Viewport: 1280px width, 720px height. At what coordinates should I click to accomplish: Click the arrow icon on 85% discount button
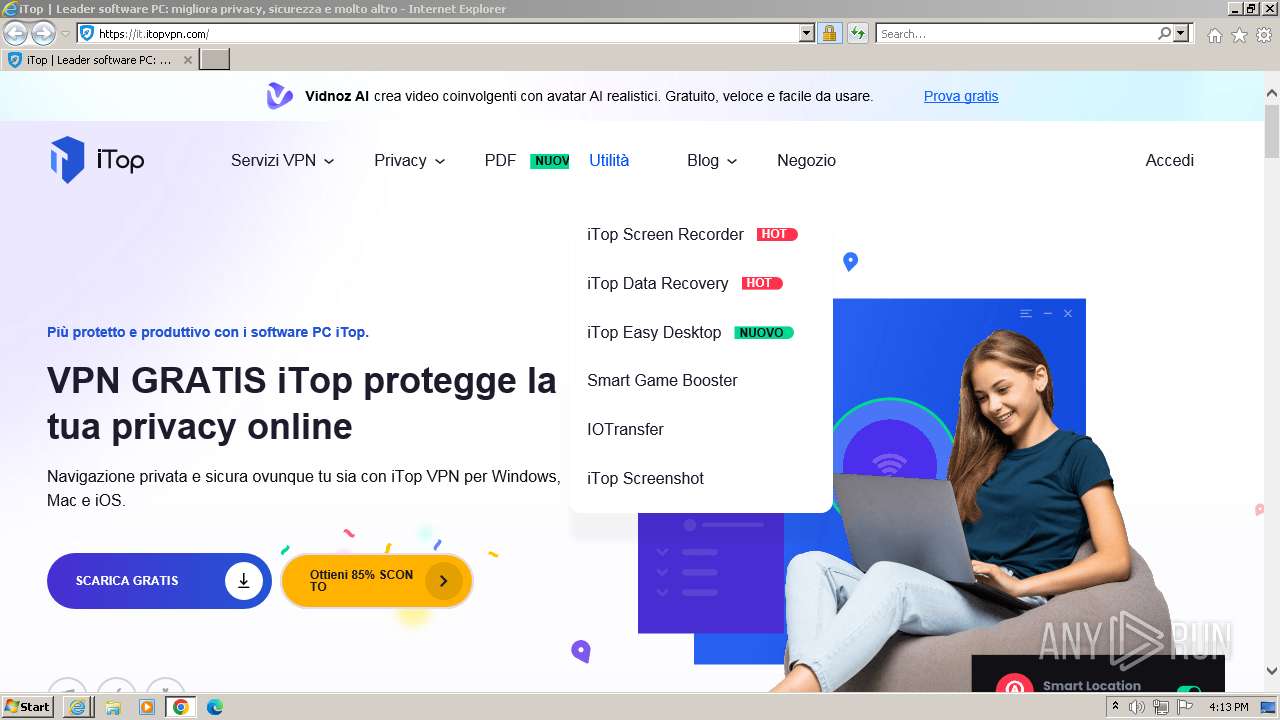pos(443,581)
